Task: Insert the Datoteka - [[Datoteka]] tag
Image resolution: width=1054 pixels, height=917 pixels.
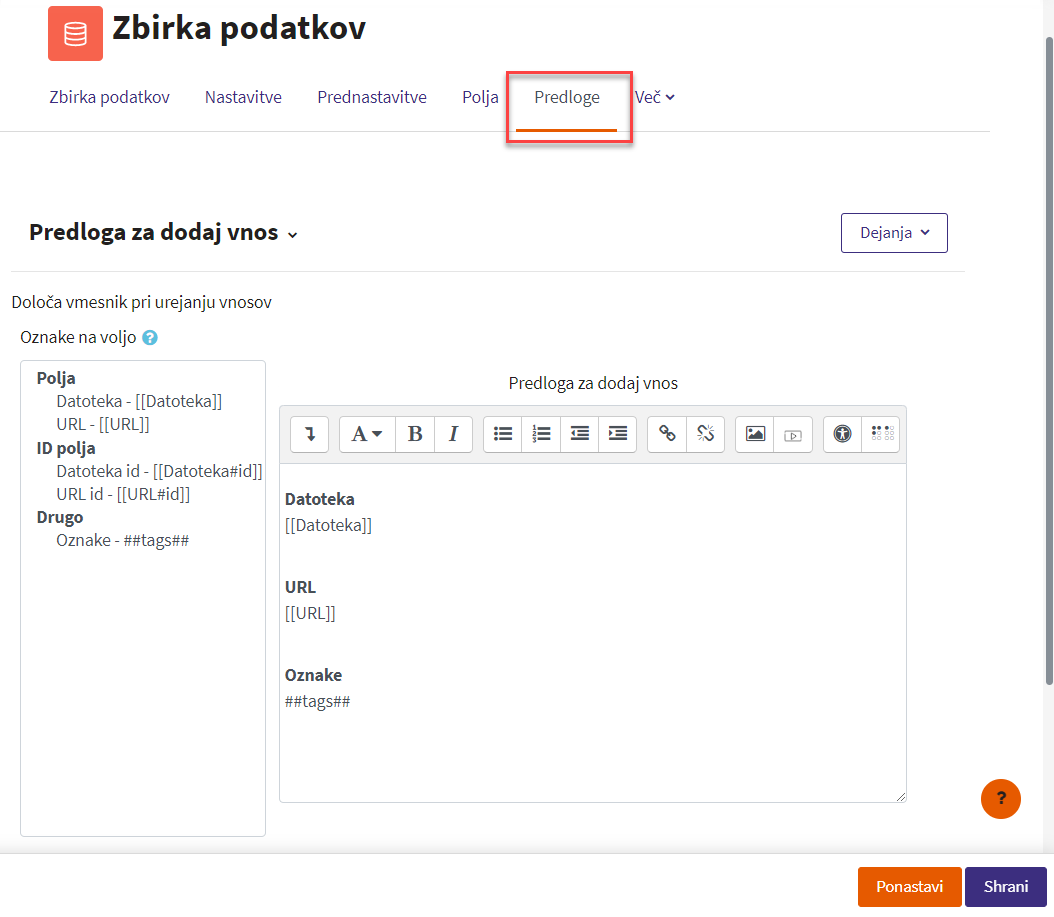Action: (x=139, y=401)
